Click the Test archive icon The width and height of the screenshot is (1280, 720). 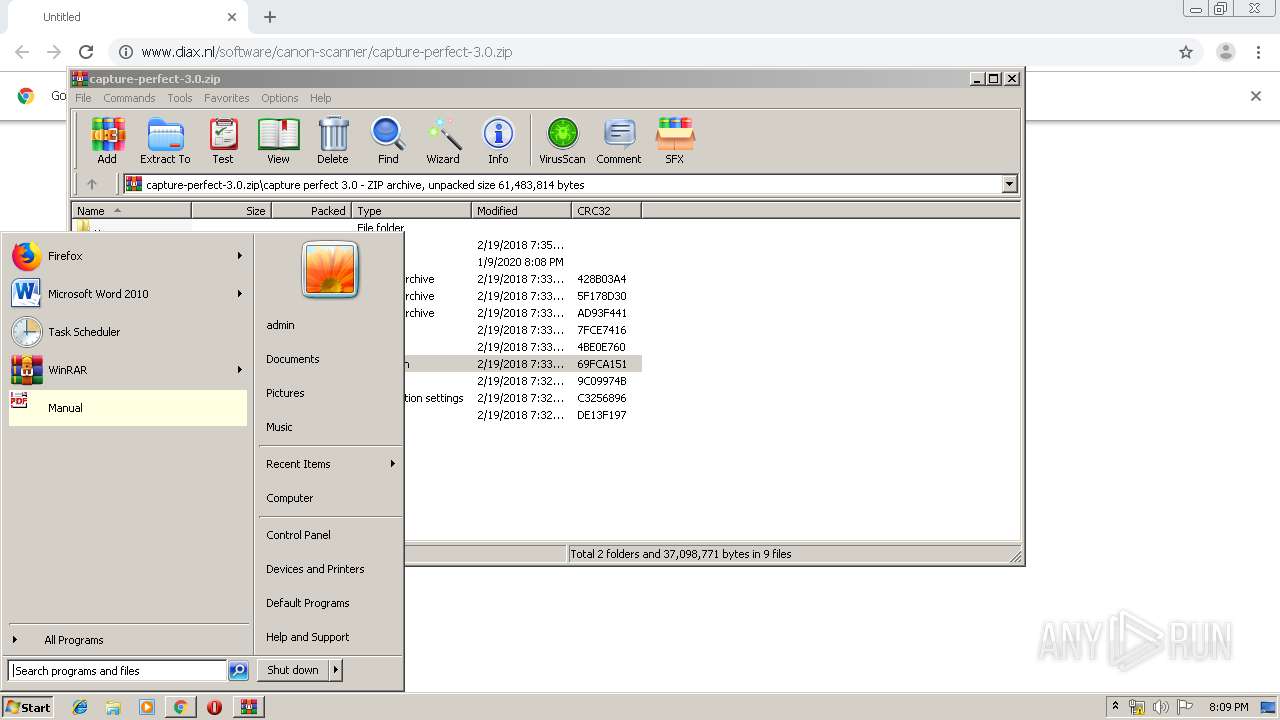[x=223, y=140]
